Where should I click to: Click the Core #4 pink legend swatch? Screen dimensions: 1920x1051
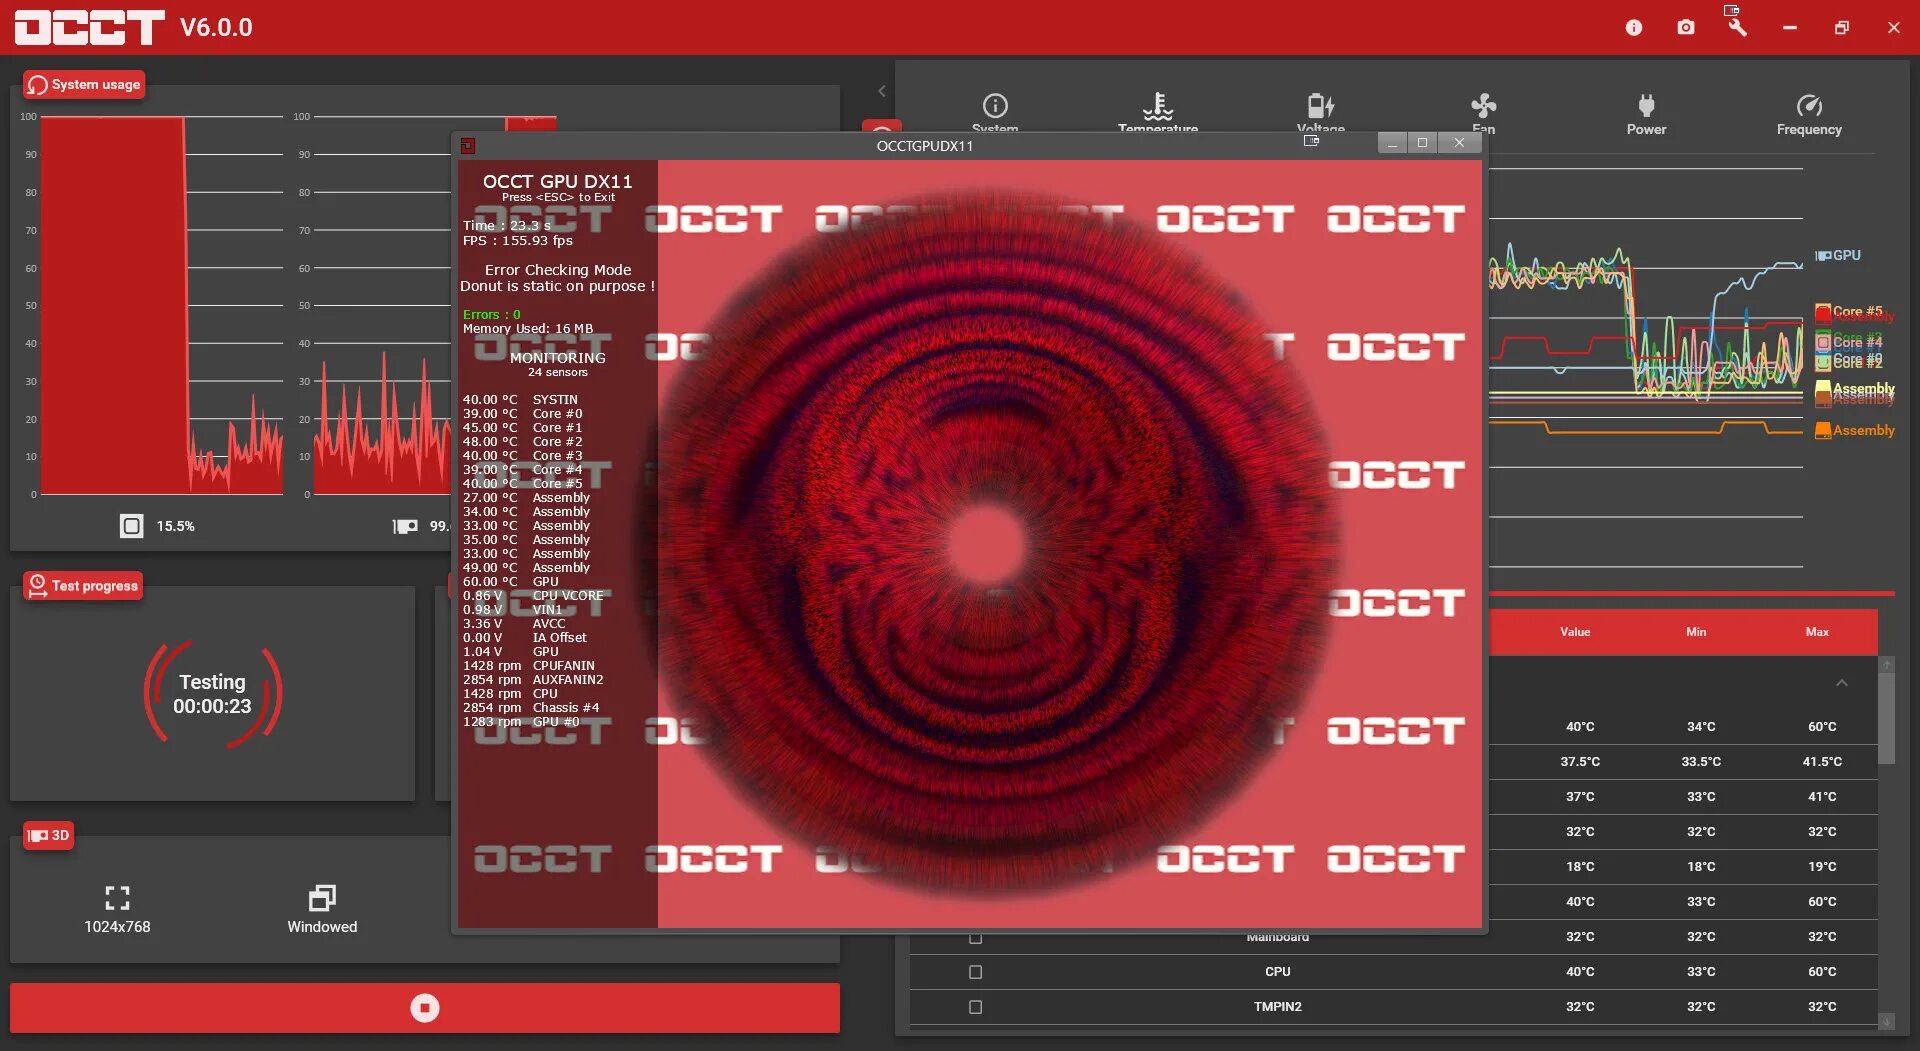(1823, 342)
